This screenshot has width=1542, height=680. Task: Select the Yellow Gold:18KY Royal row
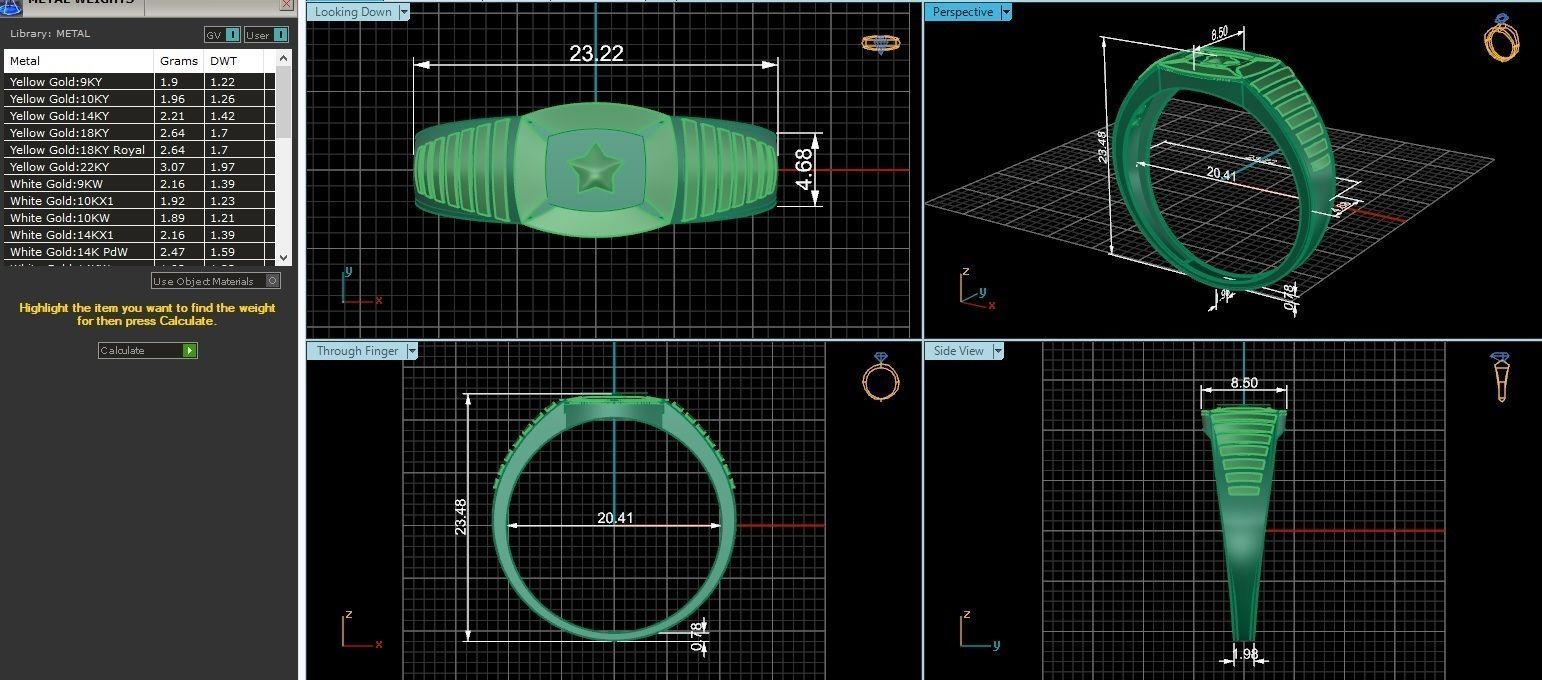140,150
